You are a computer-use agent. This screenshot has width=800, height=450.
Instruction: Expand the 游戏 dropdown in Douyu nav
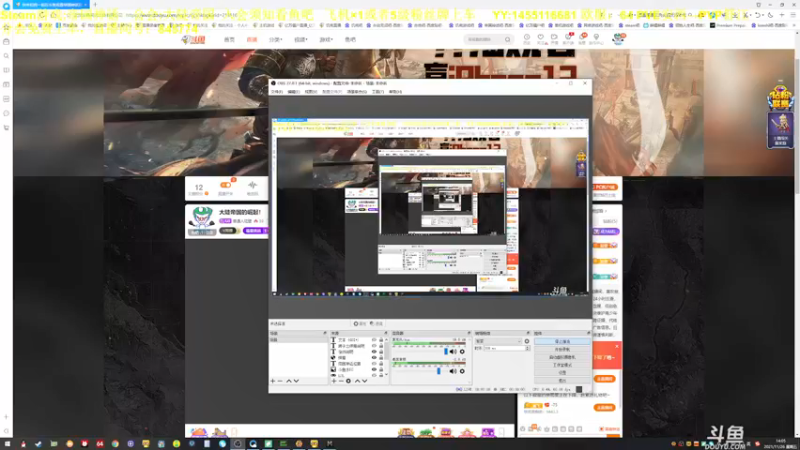point(326,39)
